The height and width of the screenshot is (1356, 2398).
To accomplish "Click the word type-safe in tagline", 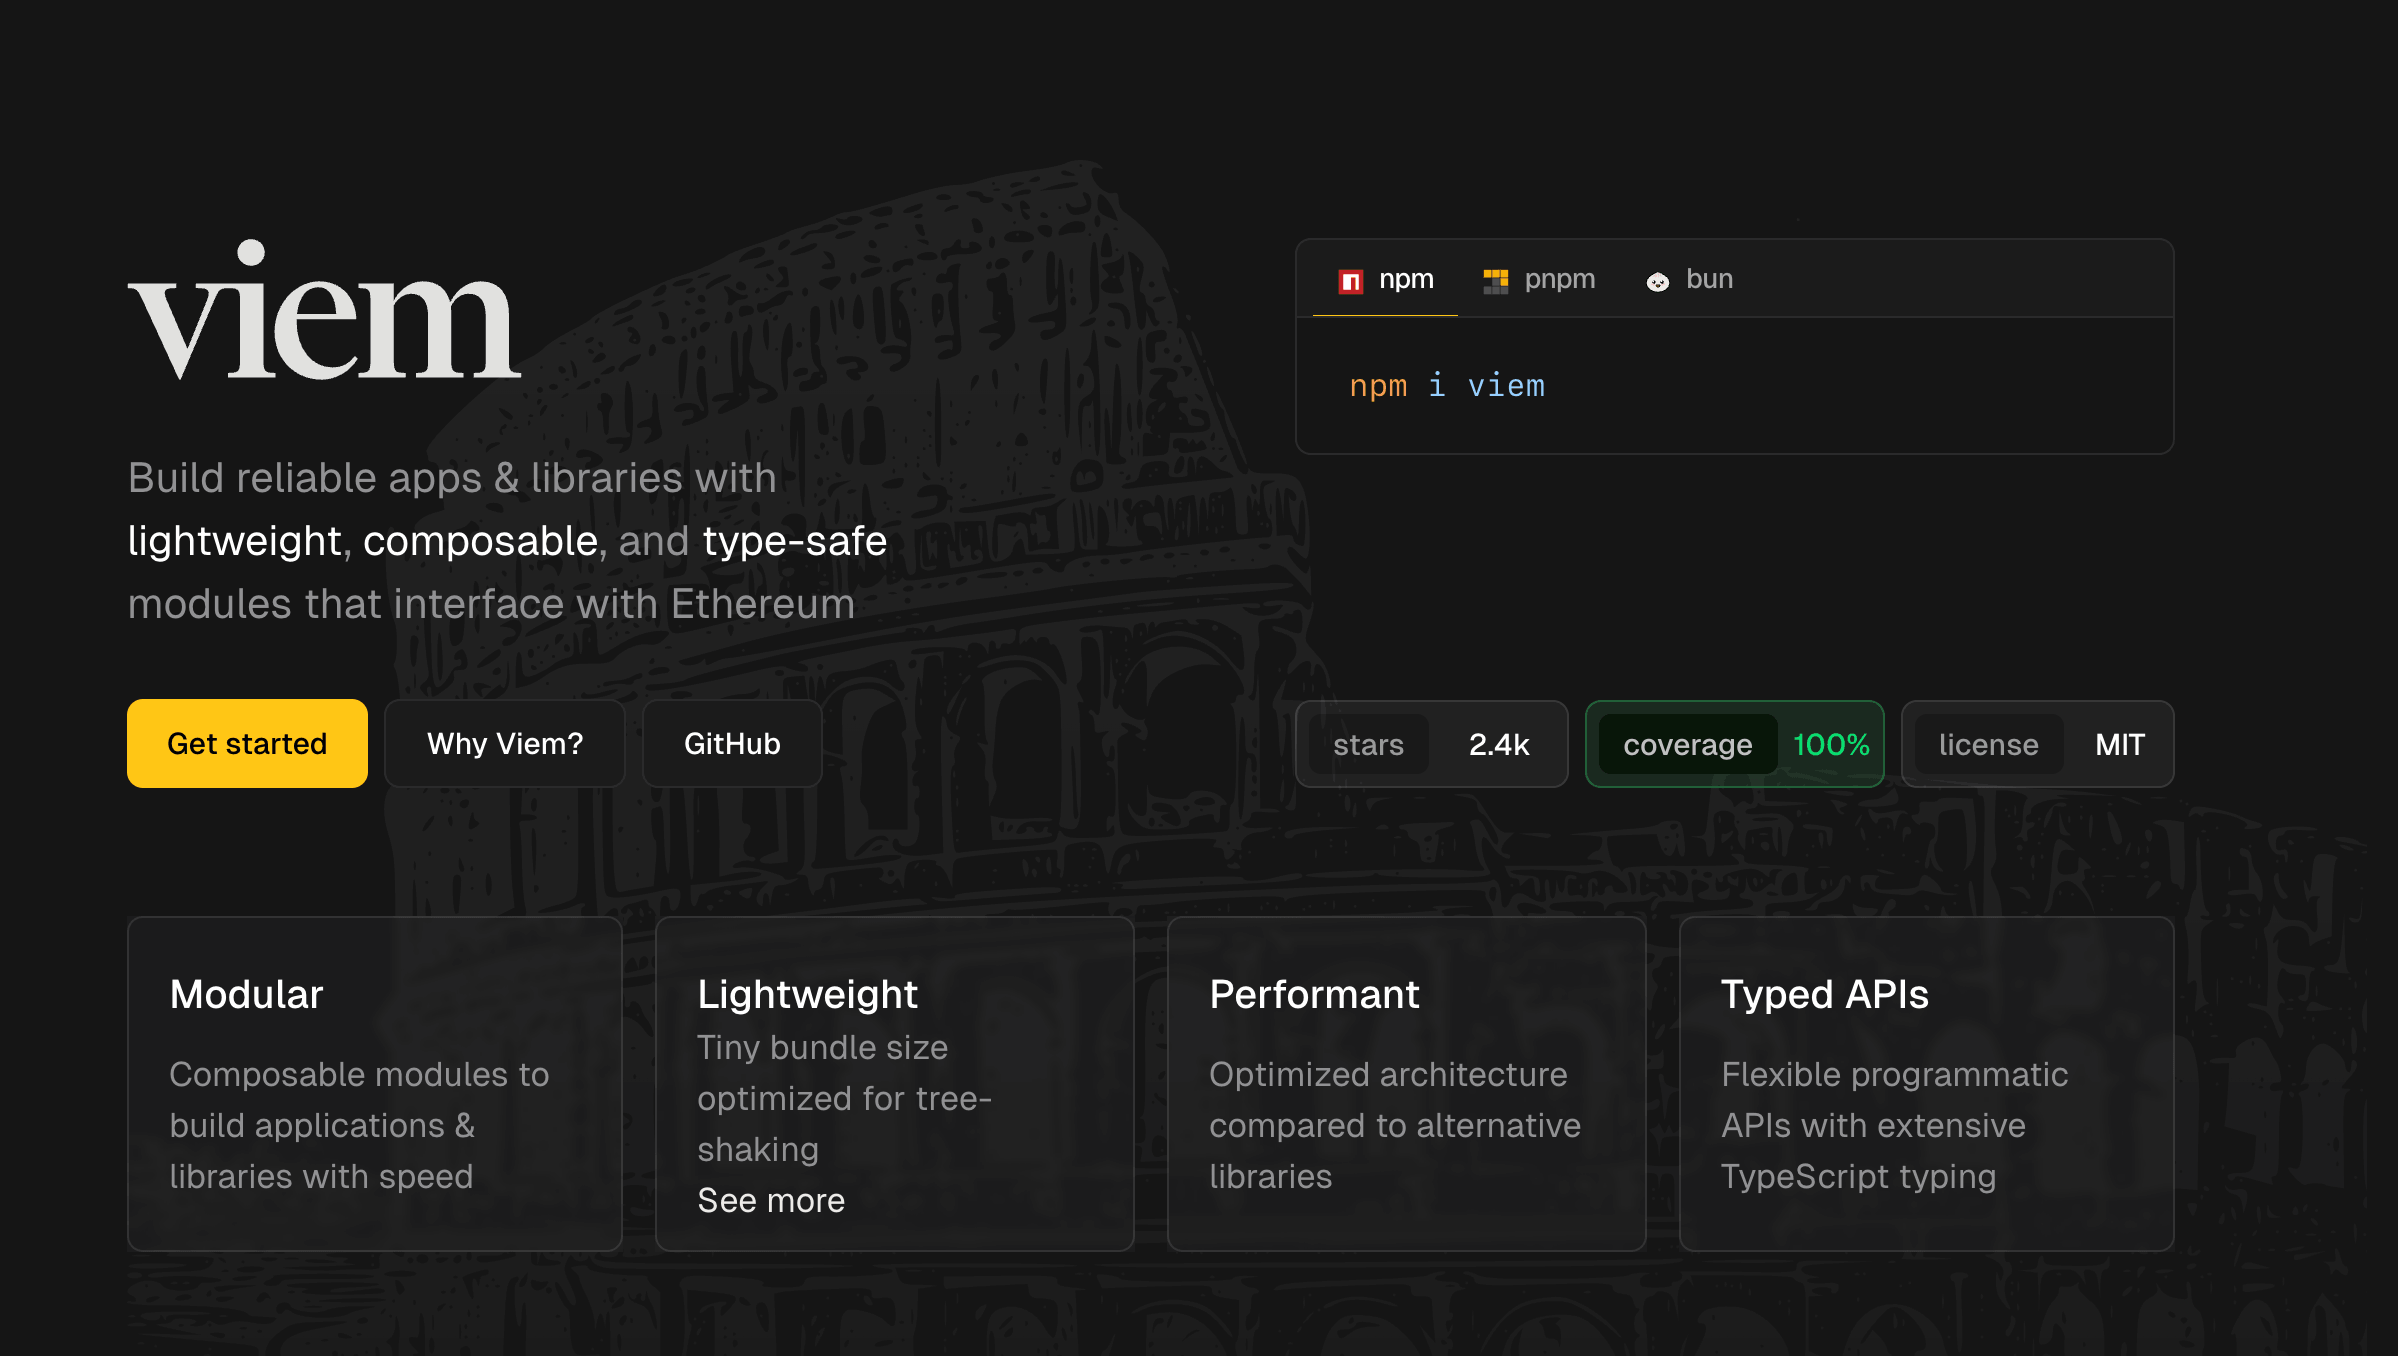I will (795, 541).
